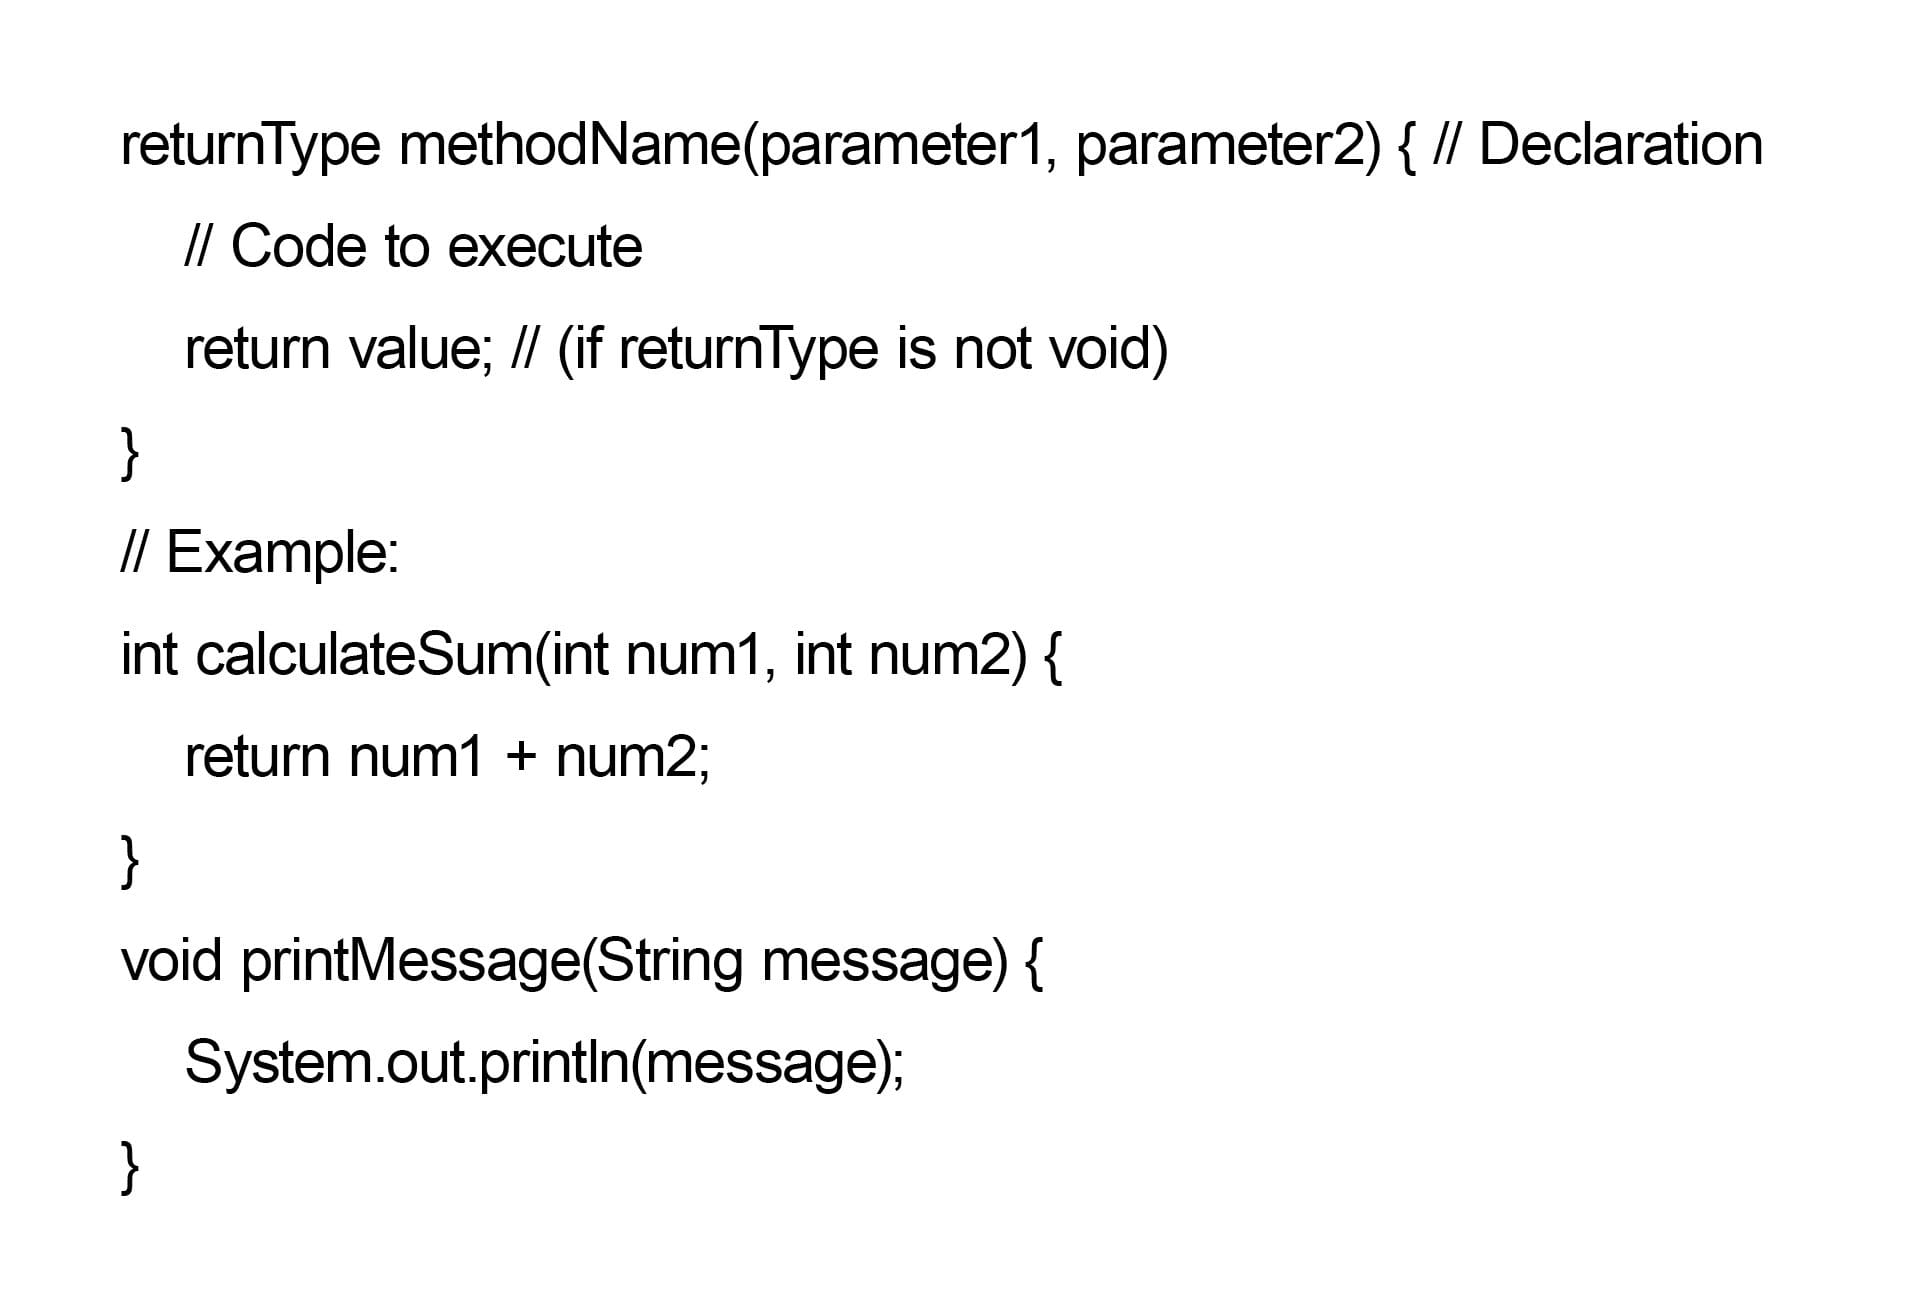Click the closing brace above "// Example:"
The height and width of the screenshot is (1304, 1920).
[129, 452]
